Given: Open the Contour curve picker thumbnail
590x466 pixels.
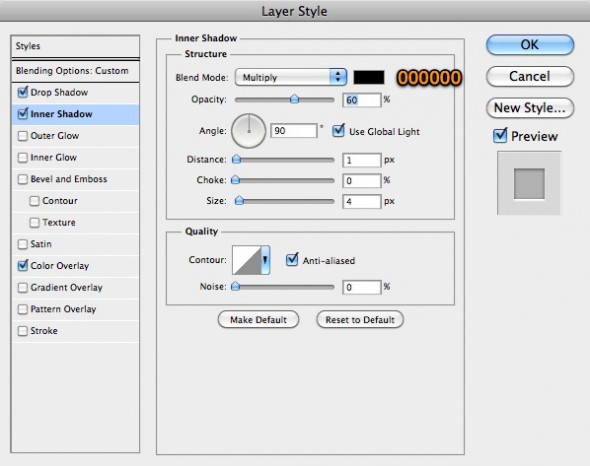Looking at the screenshot, I should [247, 260].
